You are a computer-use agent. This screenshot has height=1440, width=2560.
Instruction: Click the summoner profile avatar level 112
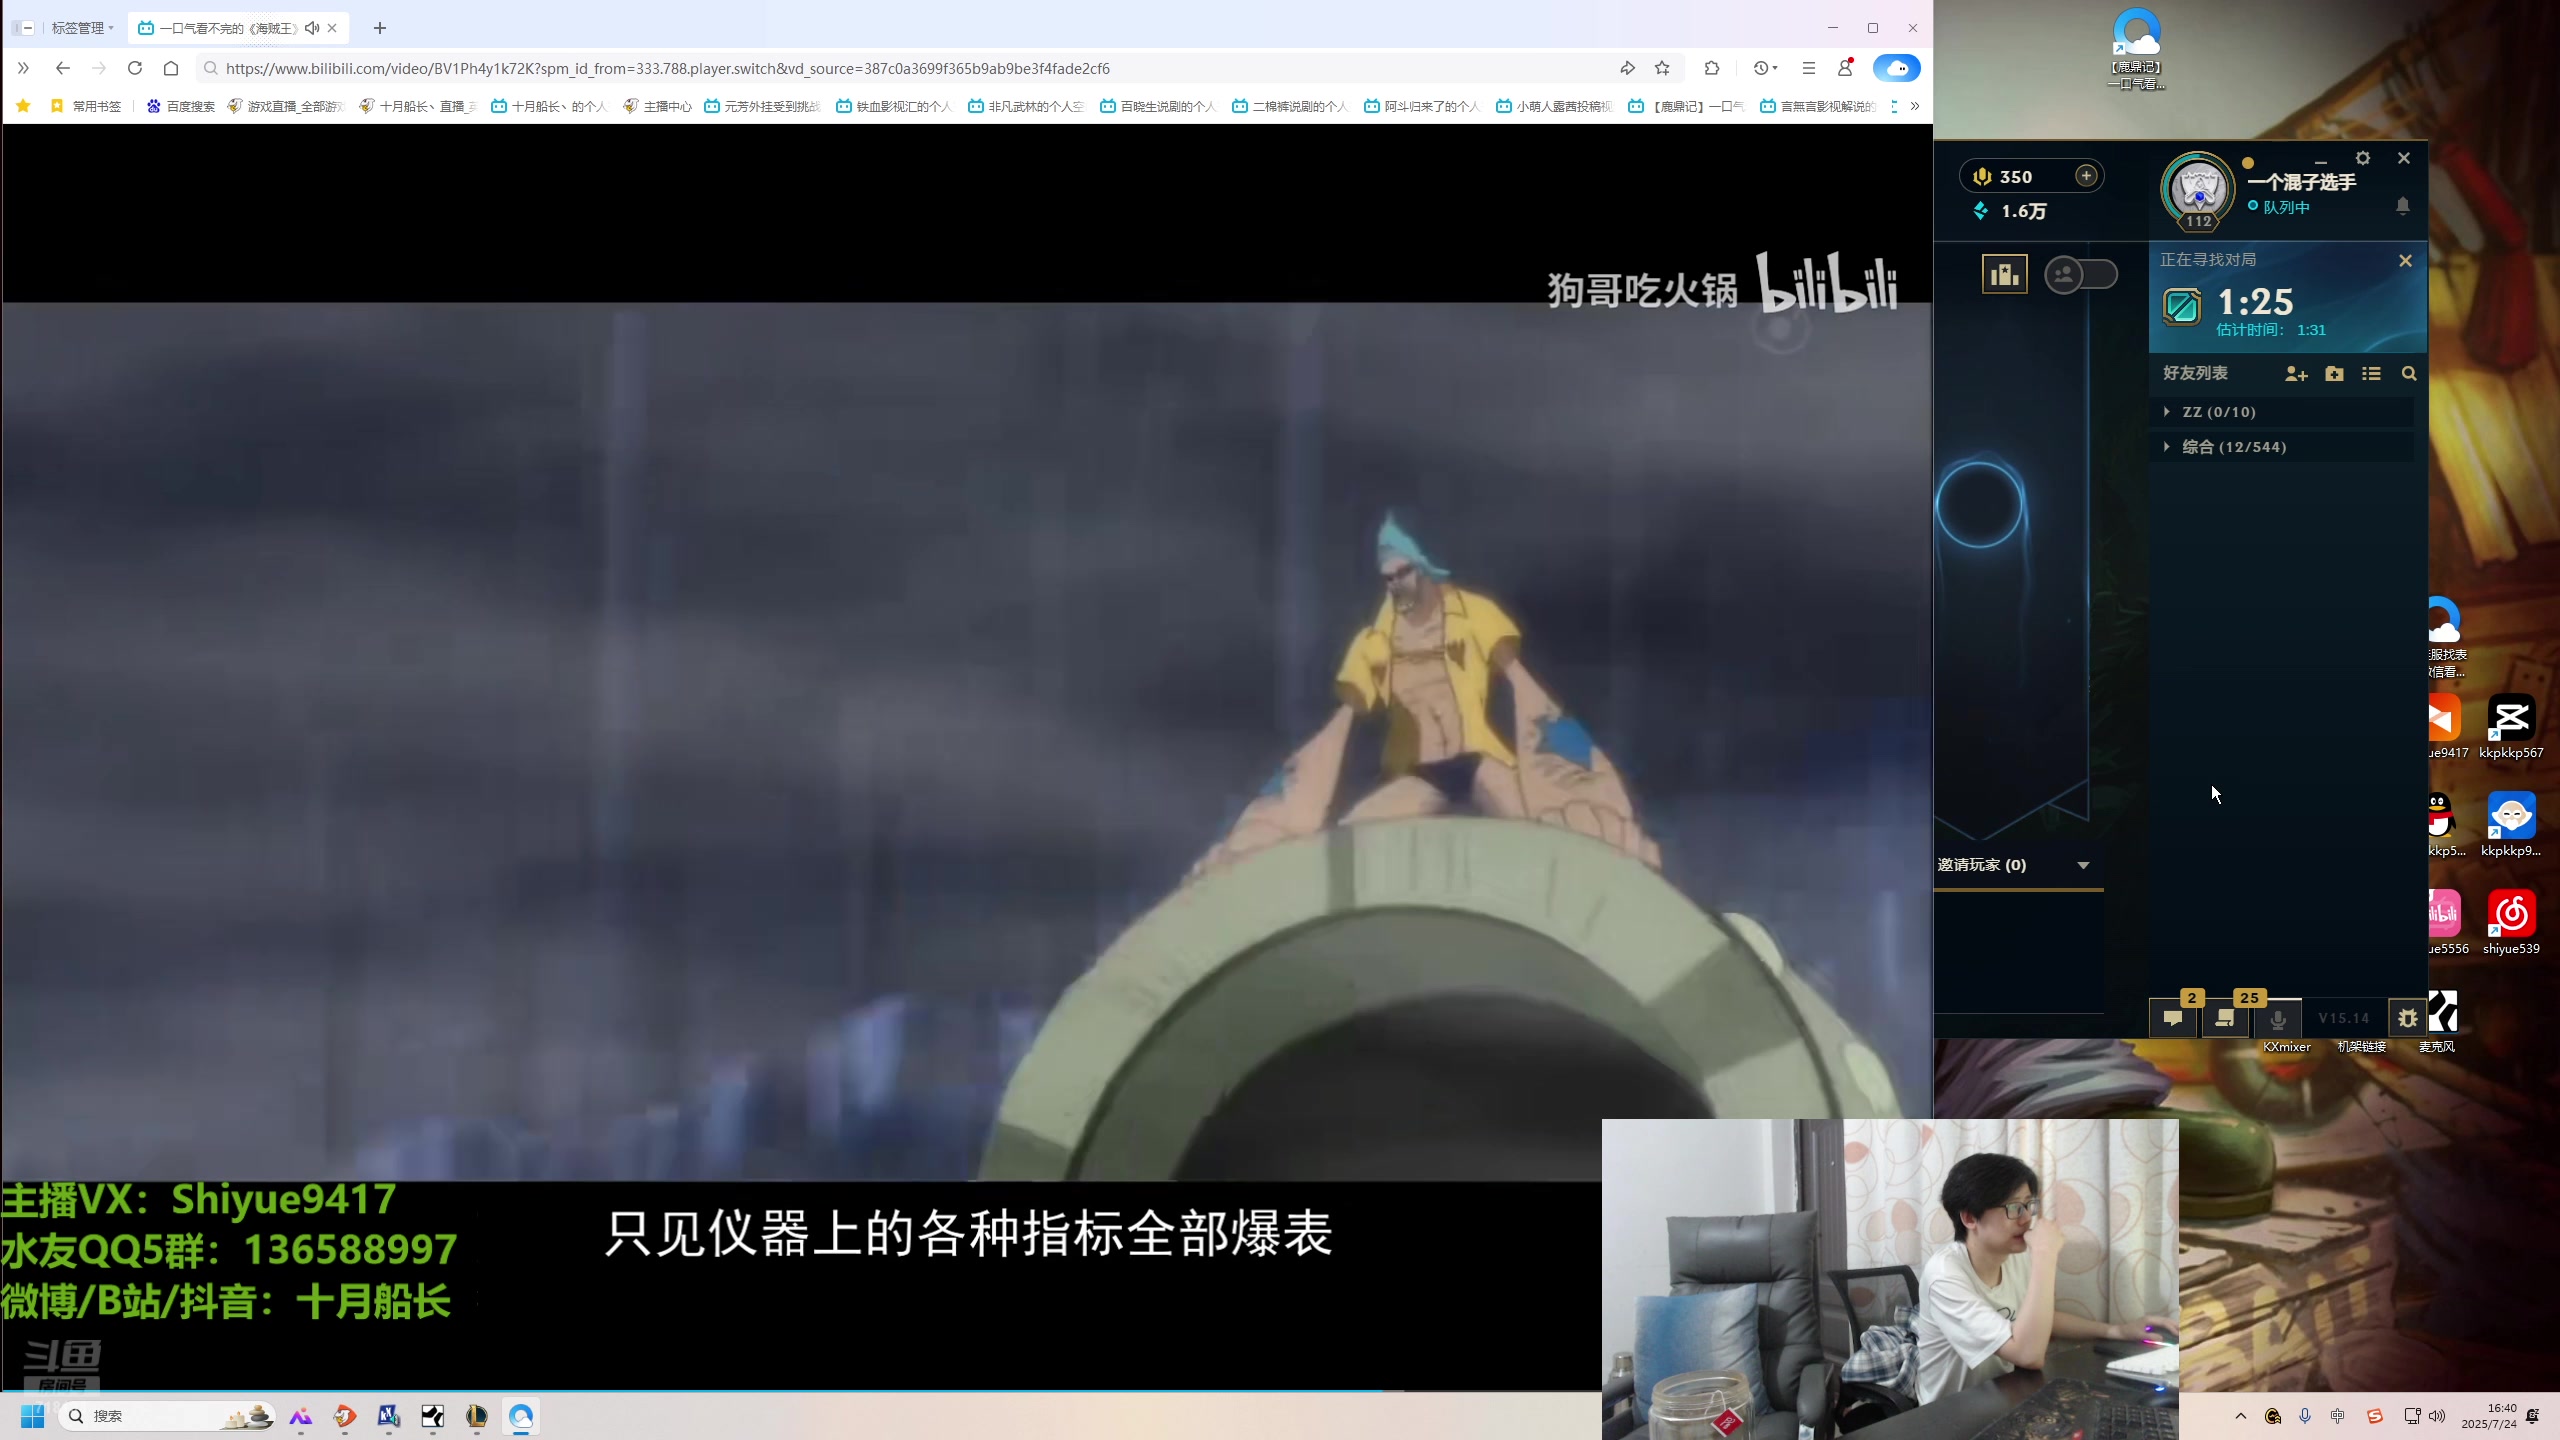point(2197,190)
